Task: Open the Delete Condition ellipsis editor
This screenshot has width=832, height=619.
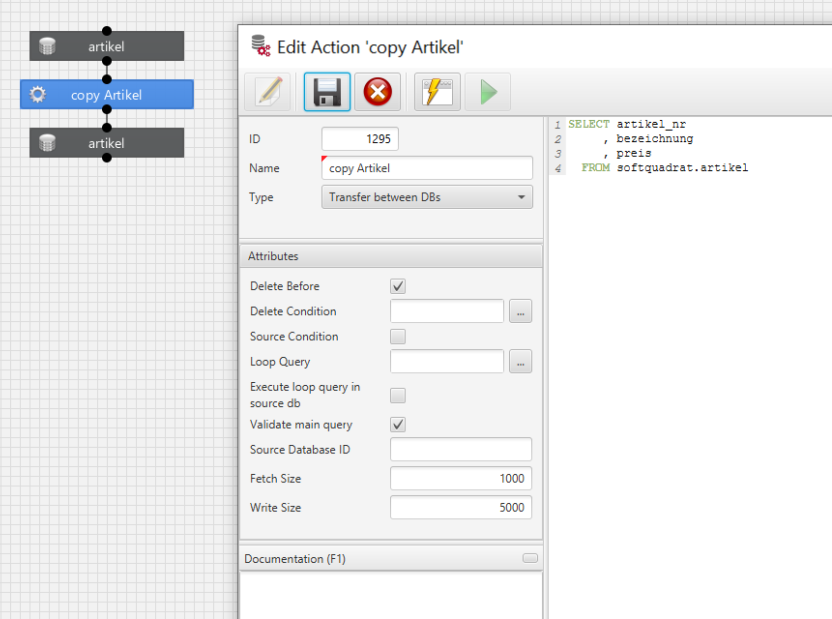Action: click(x=520, y=312)
